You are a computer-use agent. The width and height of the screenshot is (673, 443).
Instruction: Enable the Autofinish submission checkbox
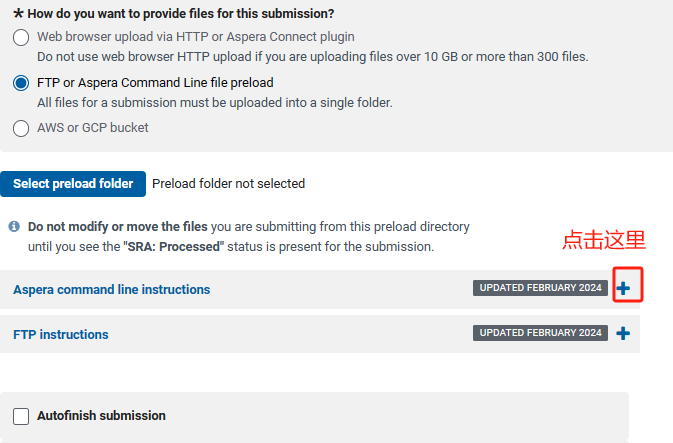pyautogui.click(x=21, y=416)
